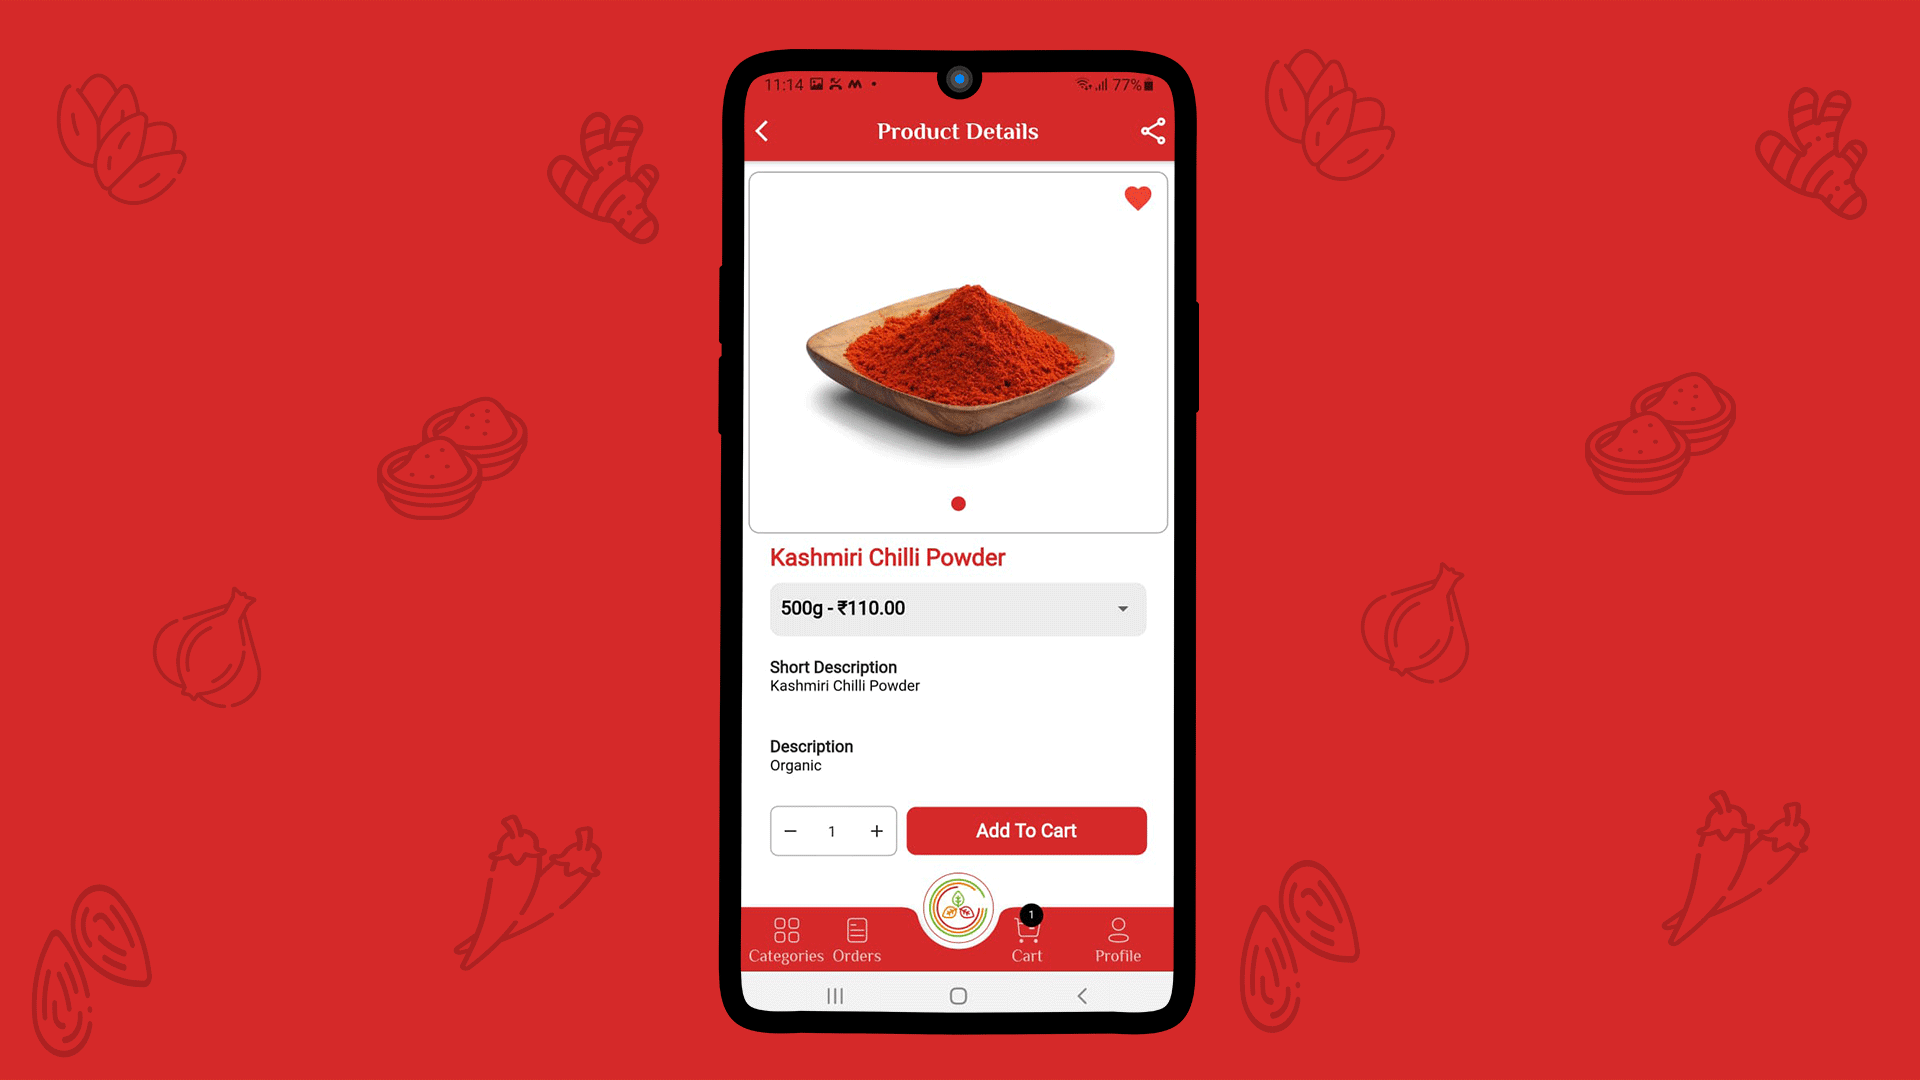
Task: Decrease quantity using minus stepper
Action: point(791,831)
